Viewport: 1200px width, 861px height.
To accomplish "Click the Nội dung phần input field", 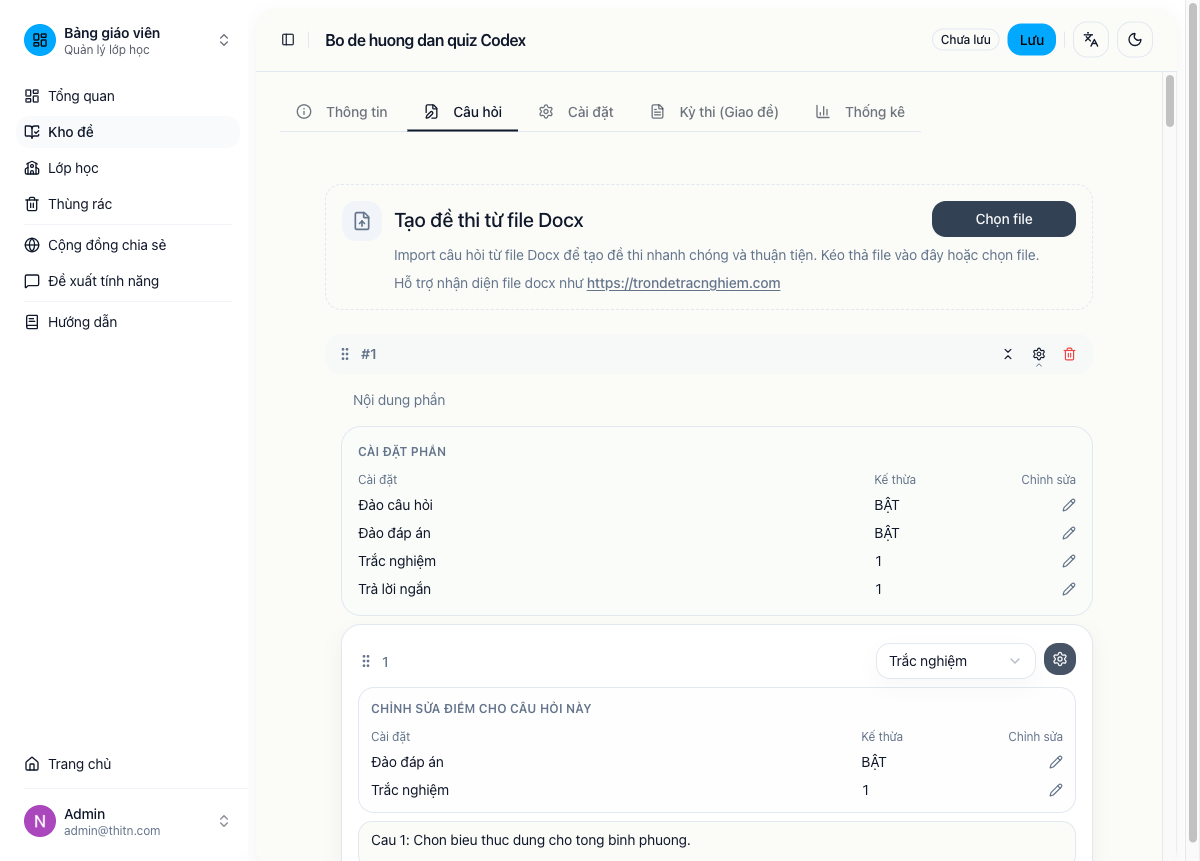I will (x=717, y=400).
